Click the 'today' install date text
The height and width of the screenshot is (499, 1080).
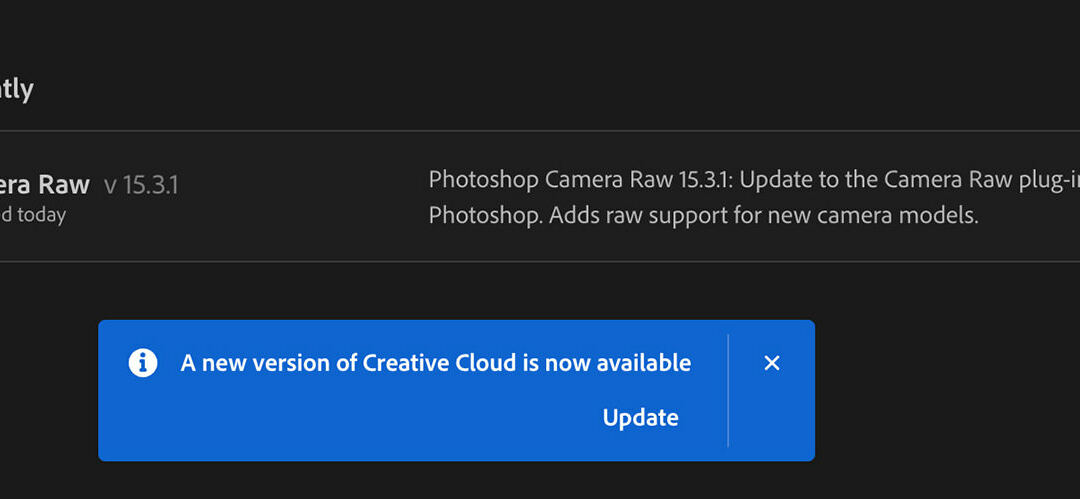pyautogui.click(x=42, y=215)
